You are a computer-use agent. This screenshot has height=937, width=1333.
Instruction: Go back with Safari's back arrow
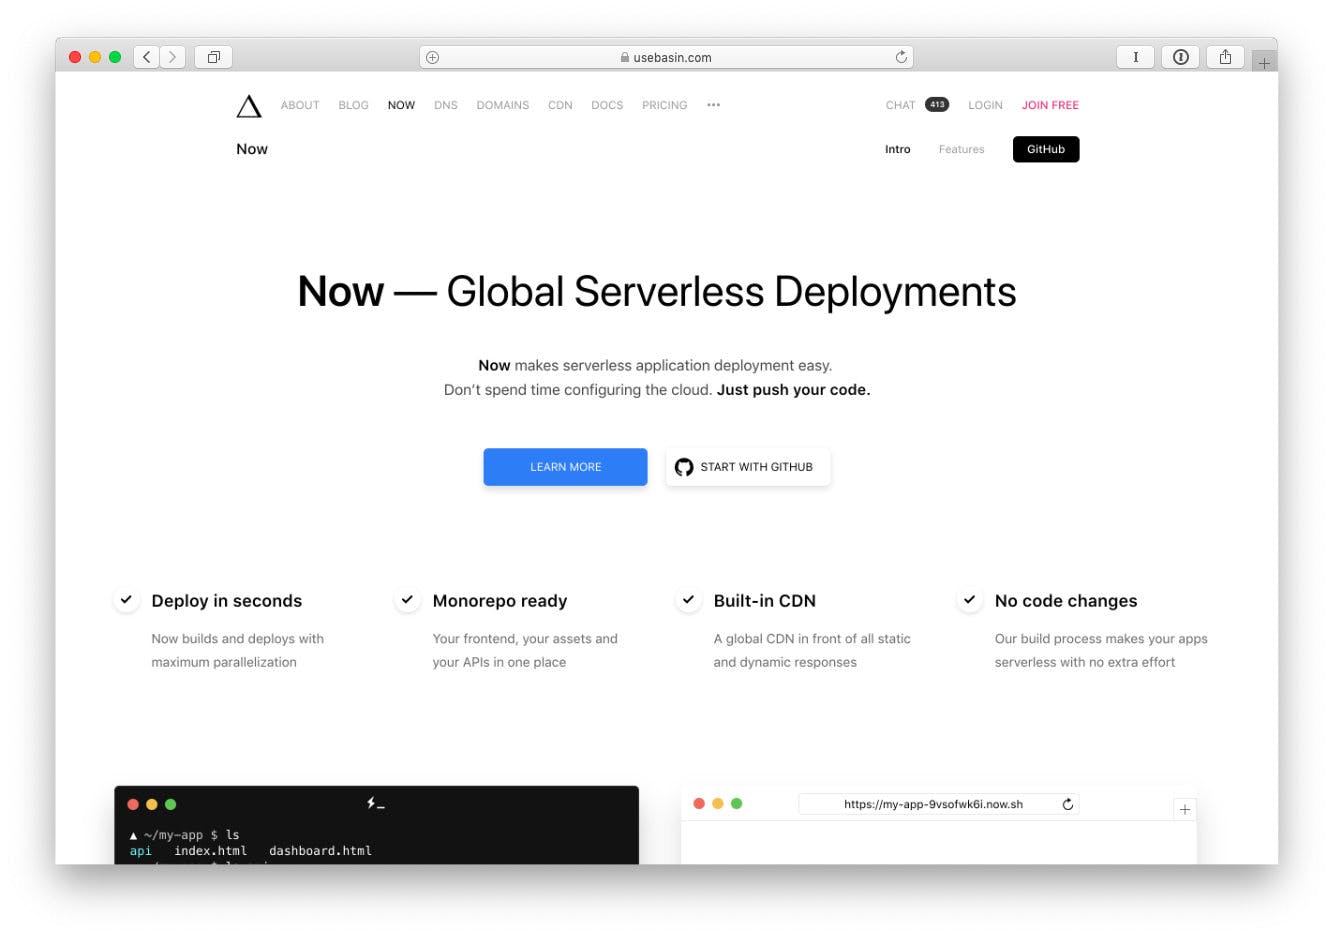pyautogui.click(x=147, y=57)
